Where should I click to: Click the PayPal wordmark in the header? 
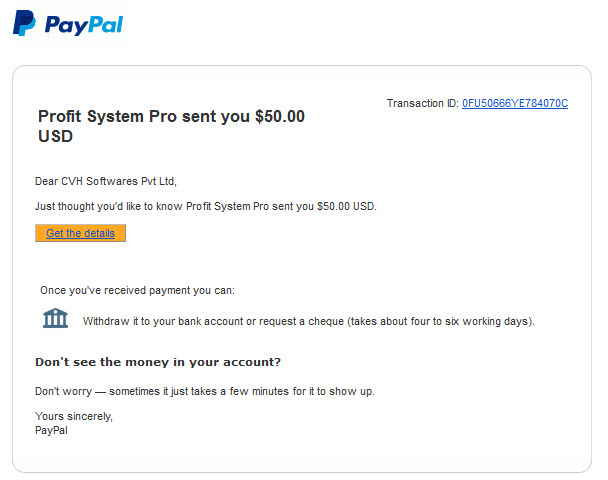click(x=84, y=25)
